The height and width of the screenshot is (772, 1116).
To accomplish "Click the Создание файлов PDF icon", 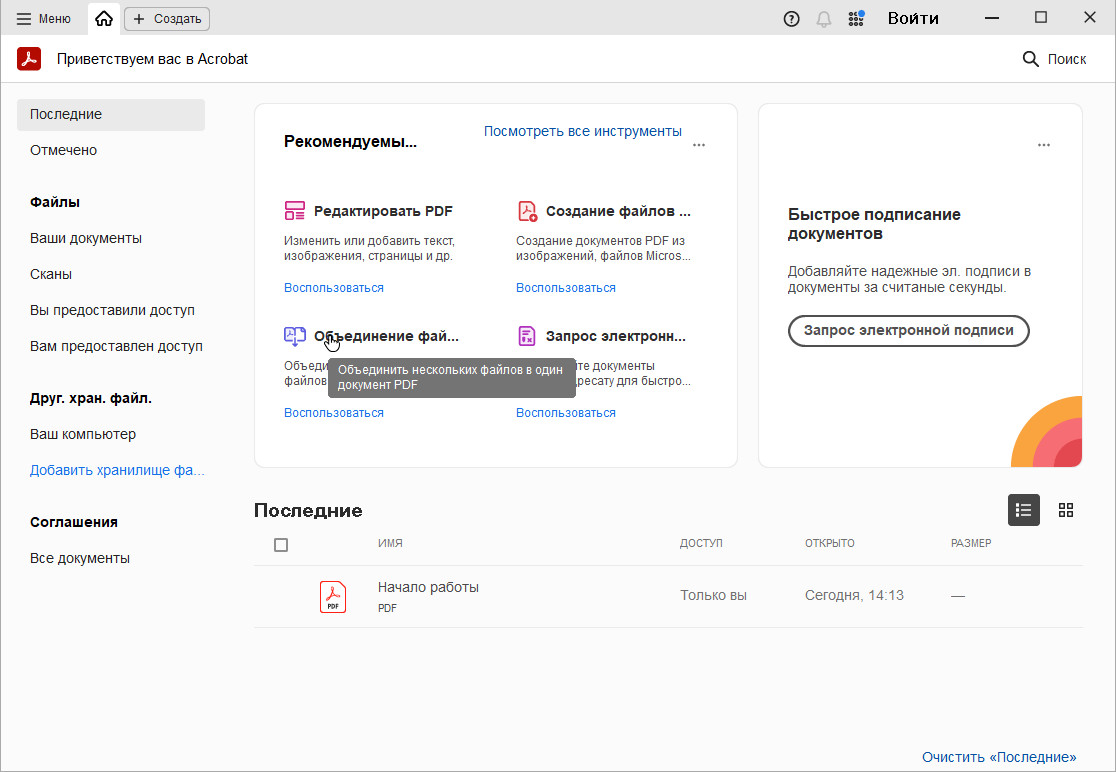I will point(527,211).
